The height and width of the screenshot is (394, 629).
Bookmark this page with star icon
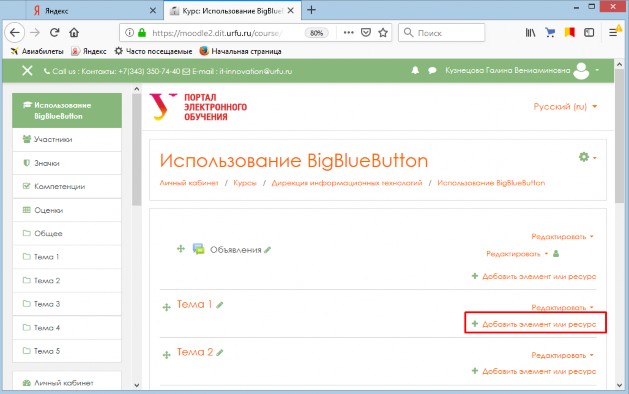point(383,33)
